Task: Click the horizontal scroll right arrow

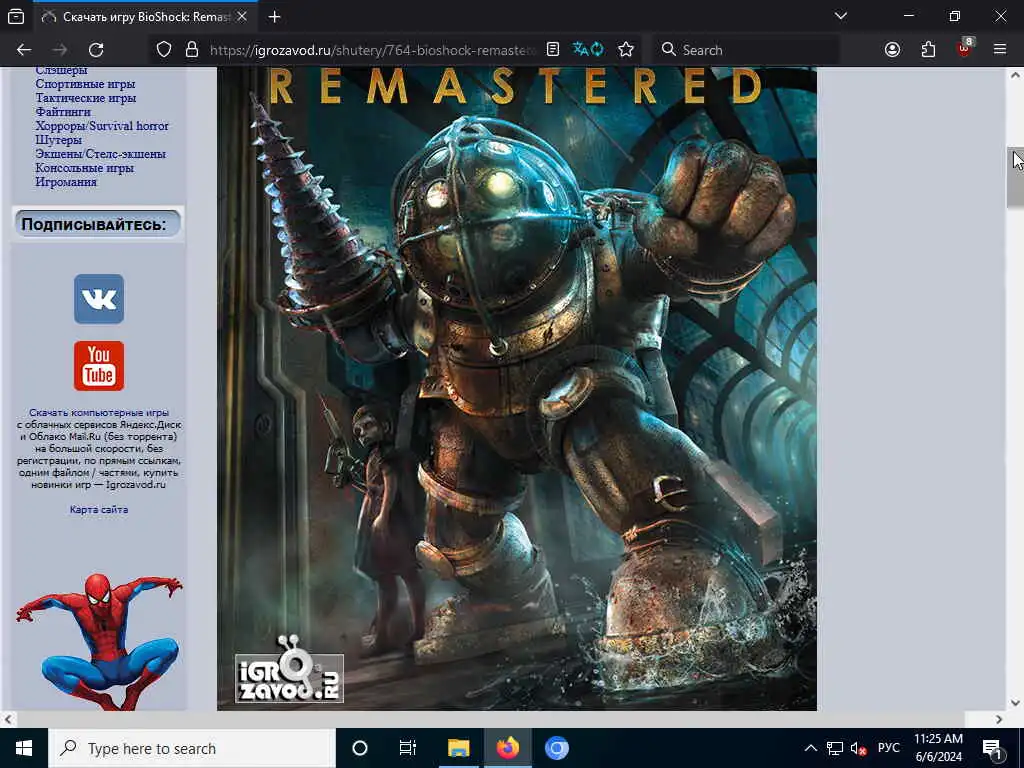Action: [999, 719]
